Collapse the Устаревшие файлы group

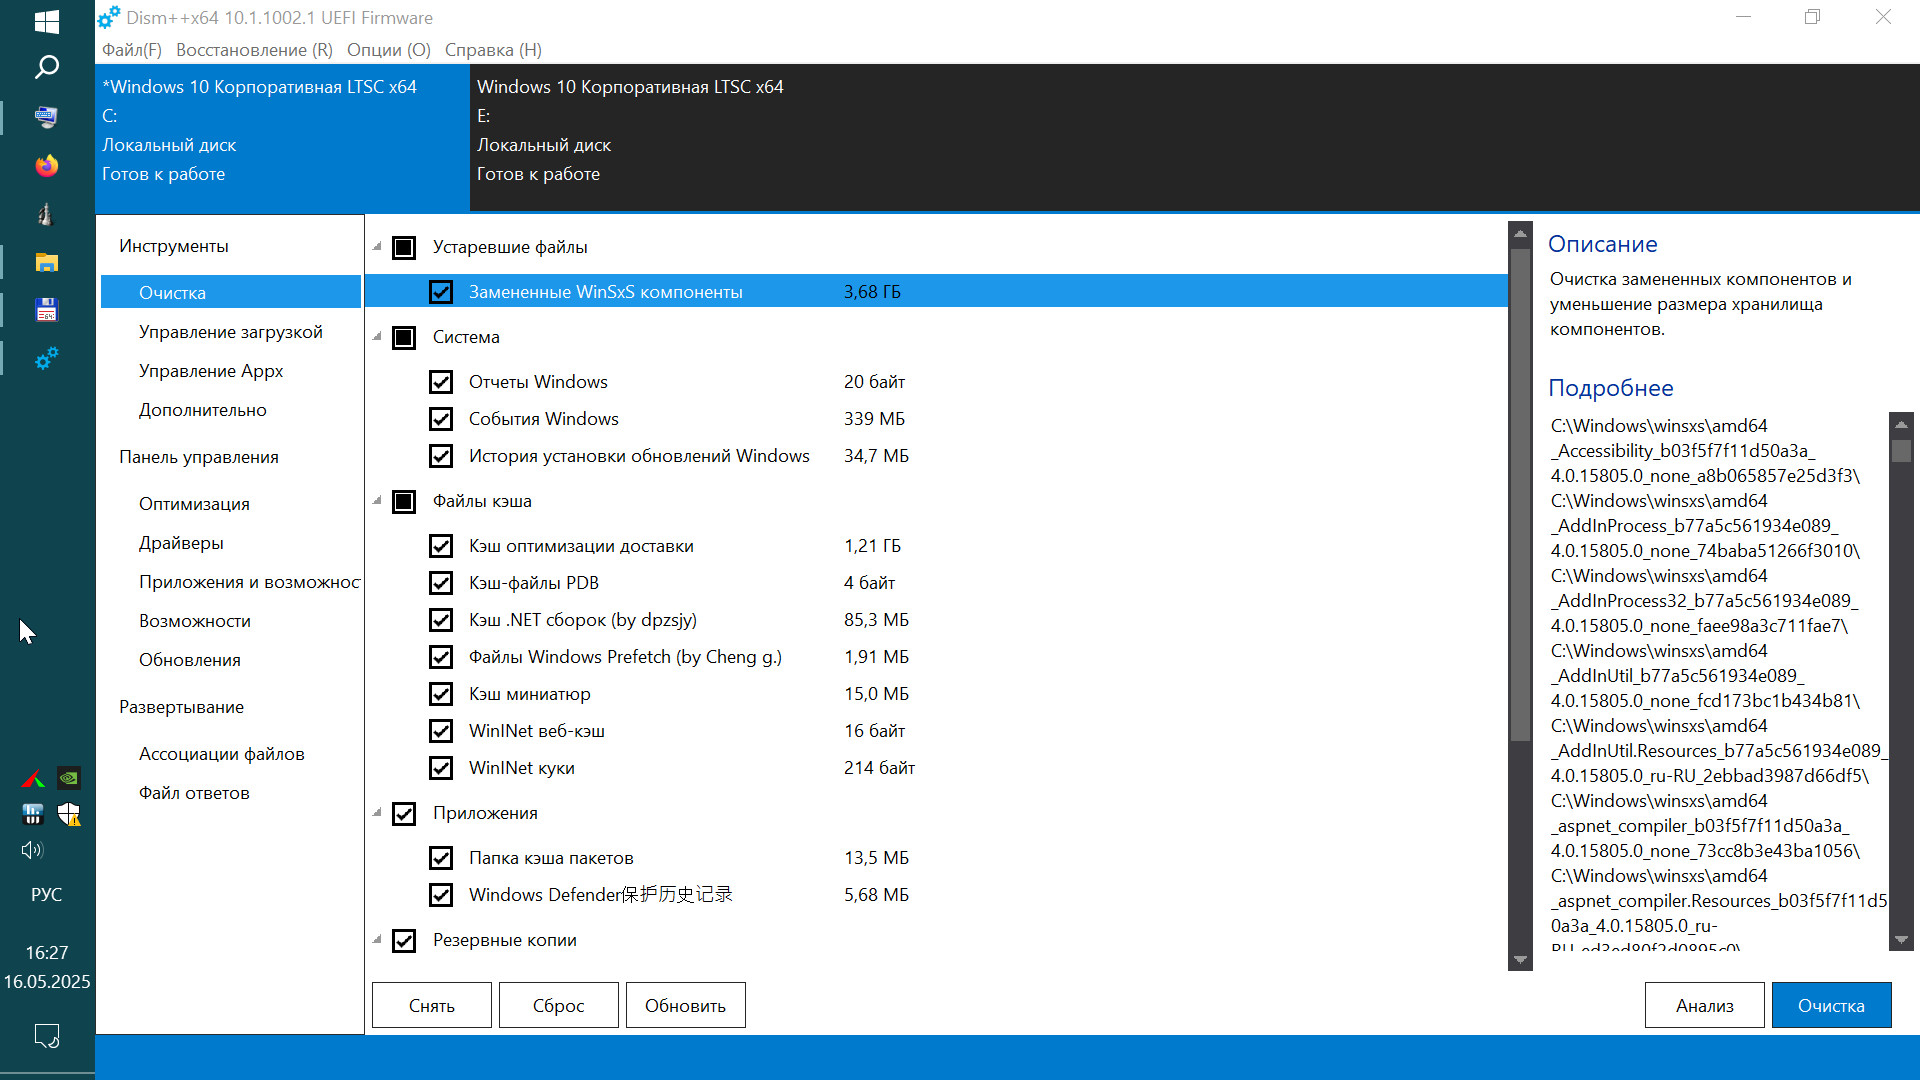[377, 247]
